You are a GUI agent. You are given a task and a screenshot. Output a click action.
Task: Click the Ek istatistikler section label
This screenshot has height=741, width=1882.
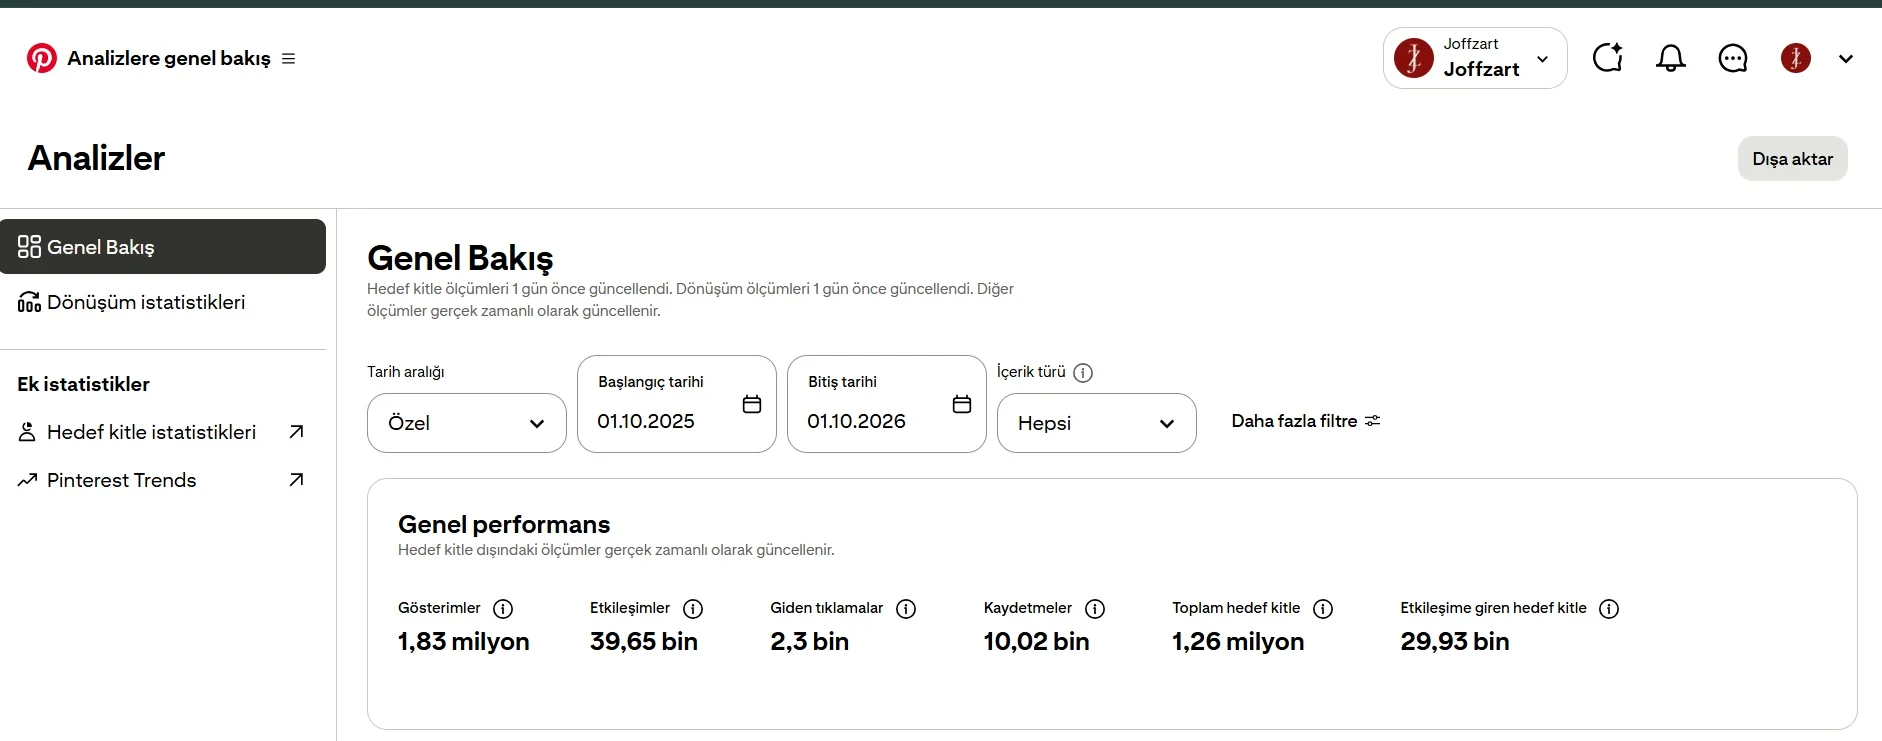[83, 384]
